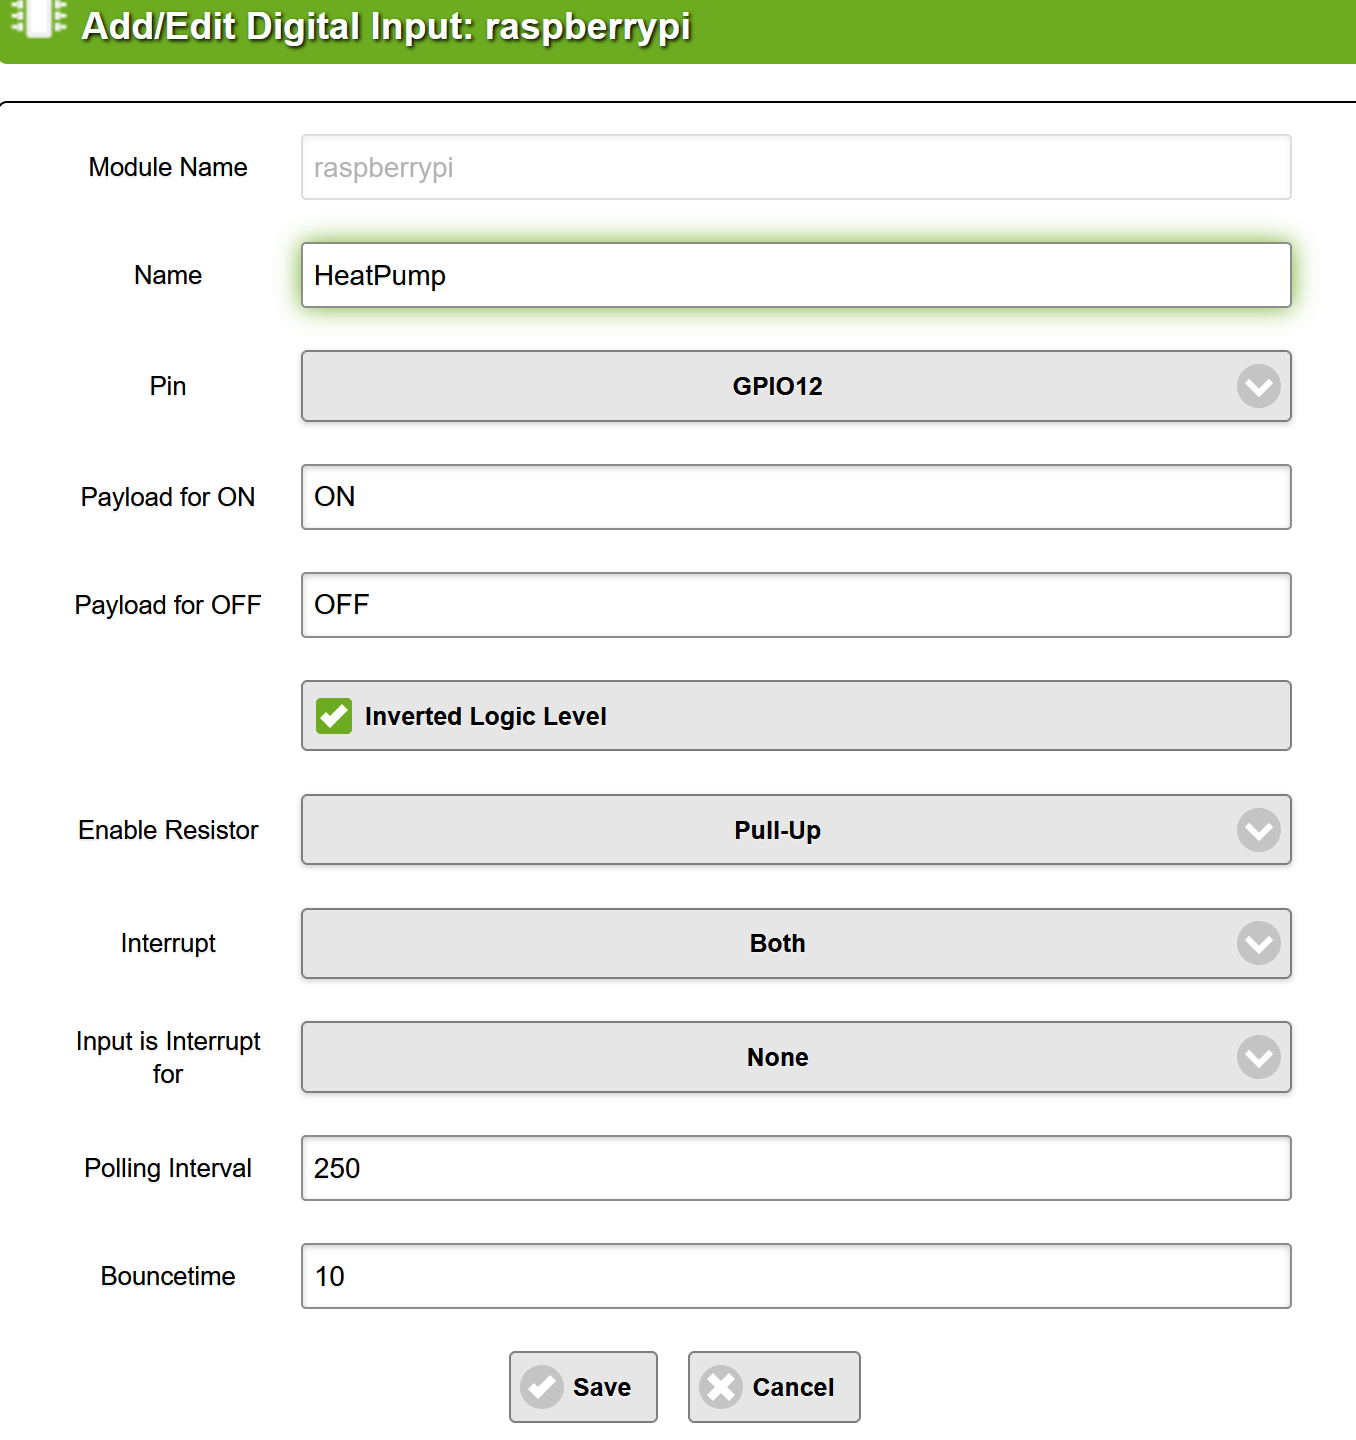1356x1440 pixels.
Task: Uncheck the Inverted Logic Level checkbox
Action: (x=334, y=716)
